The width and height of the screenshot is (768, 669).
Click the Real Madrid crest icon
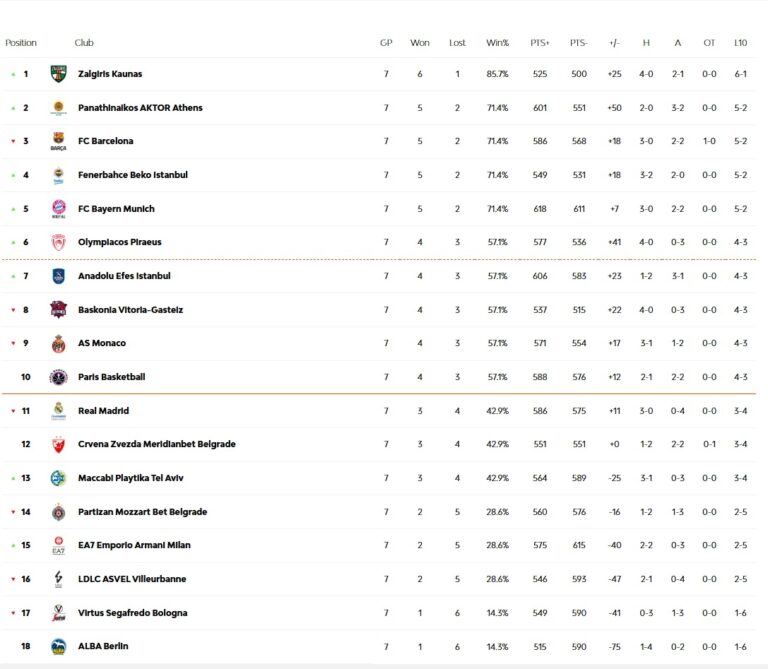59,411
